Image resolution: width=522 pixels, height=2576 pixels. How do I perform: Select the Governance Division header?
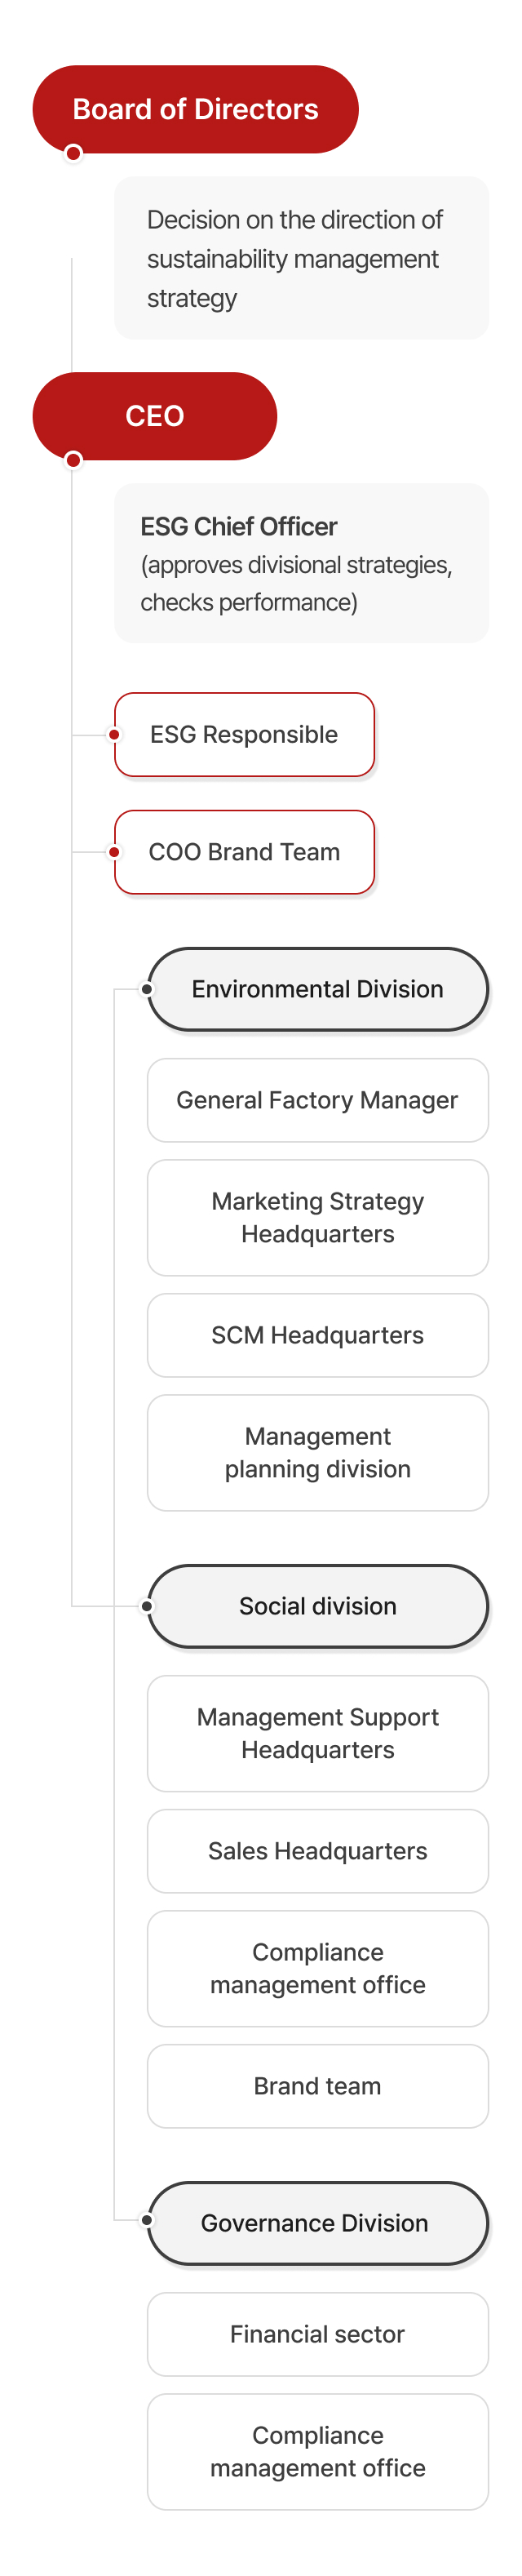[318, 2223]
